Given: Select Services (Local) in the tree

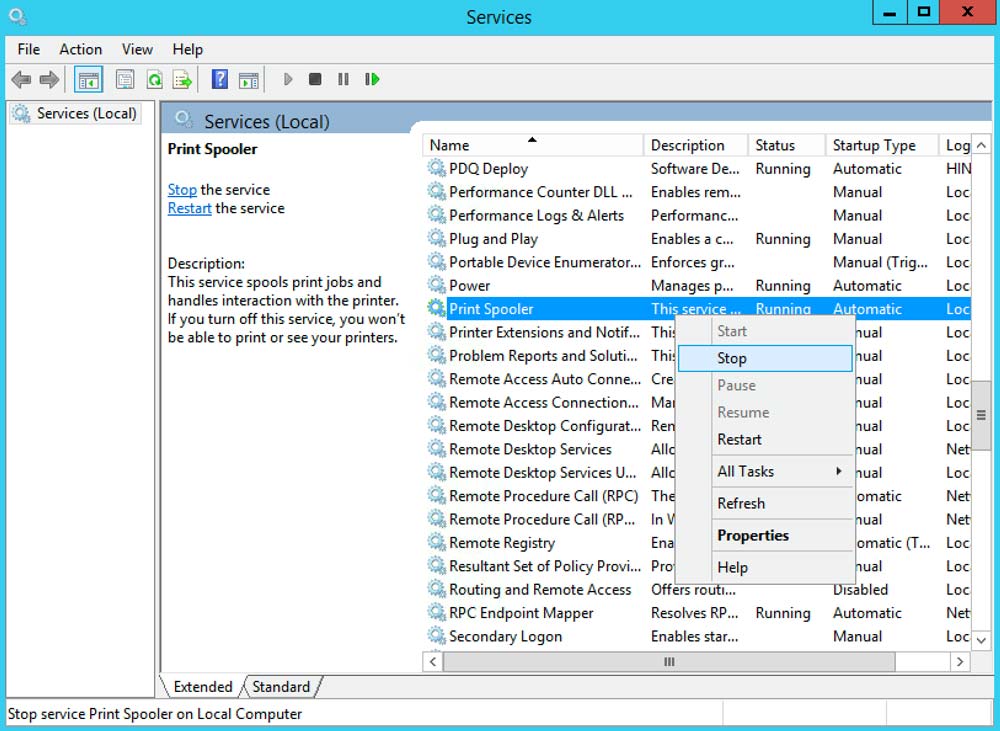Looking at the screenshot, I should (x=86, y=114).
